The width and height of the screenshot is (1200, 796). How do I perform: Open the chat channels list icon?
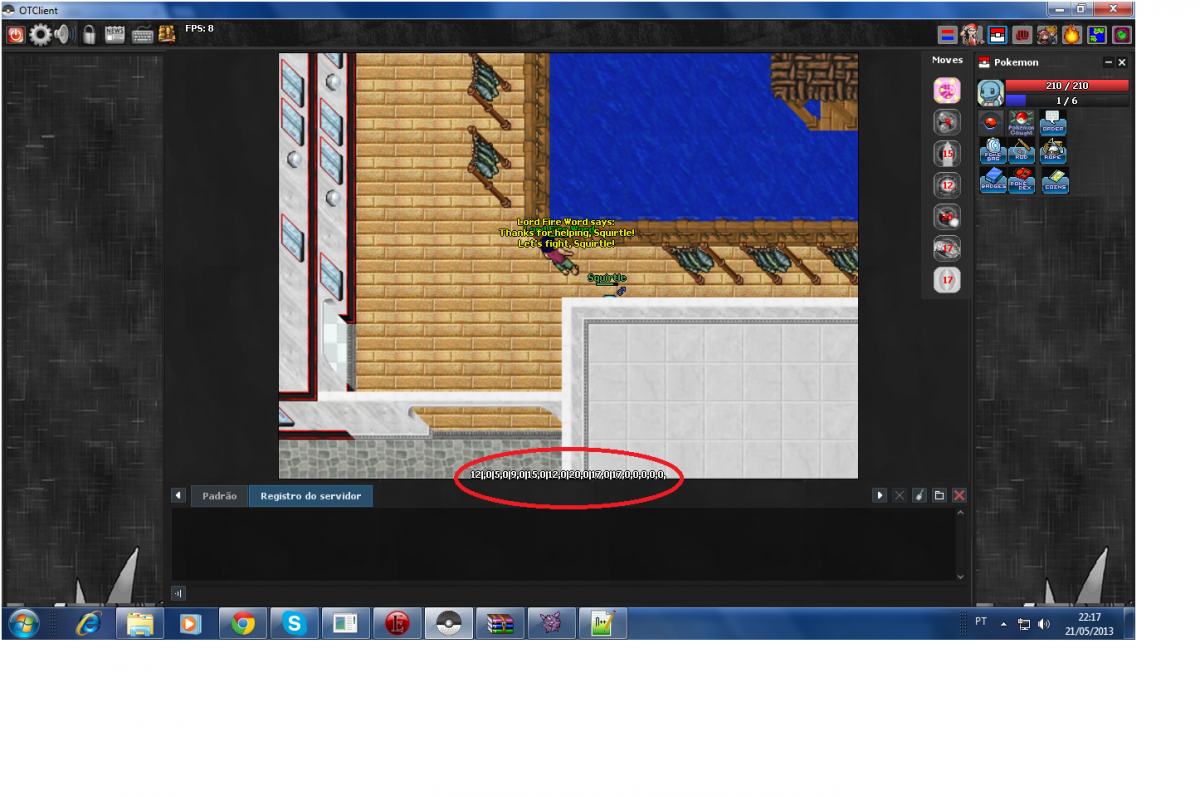939,496
